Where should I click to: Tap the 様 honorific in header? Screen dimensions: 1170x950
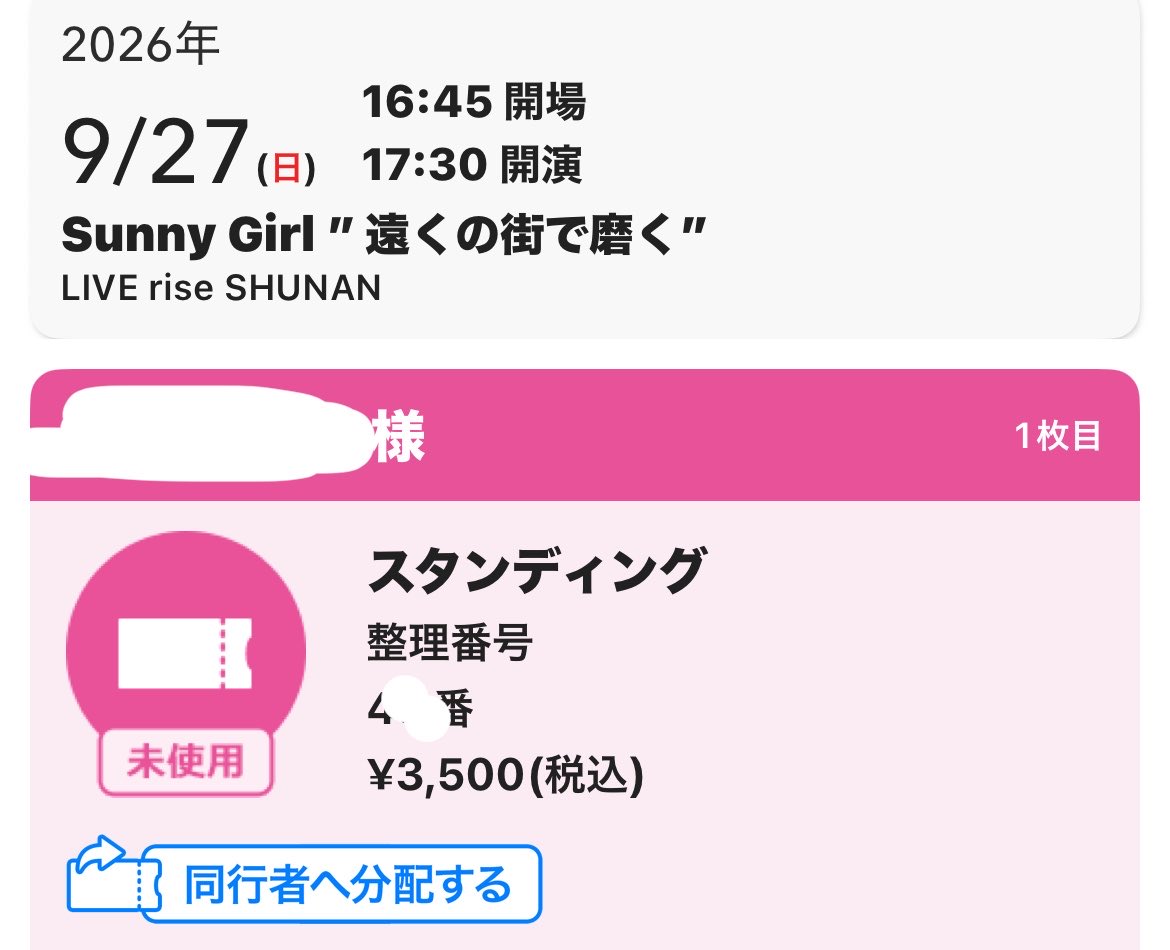coord(399,437)
